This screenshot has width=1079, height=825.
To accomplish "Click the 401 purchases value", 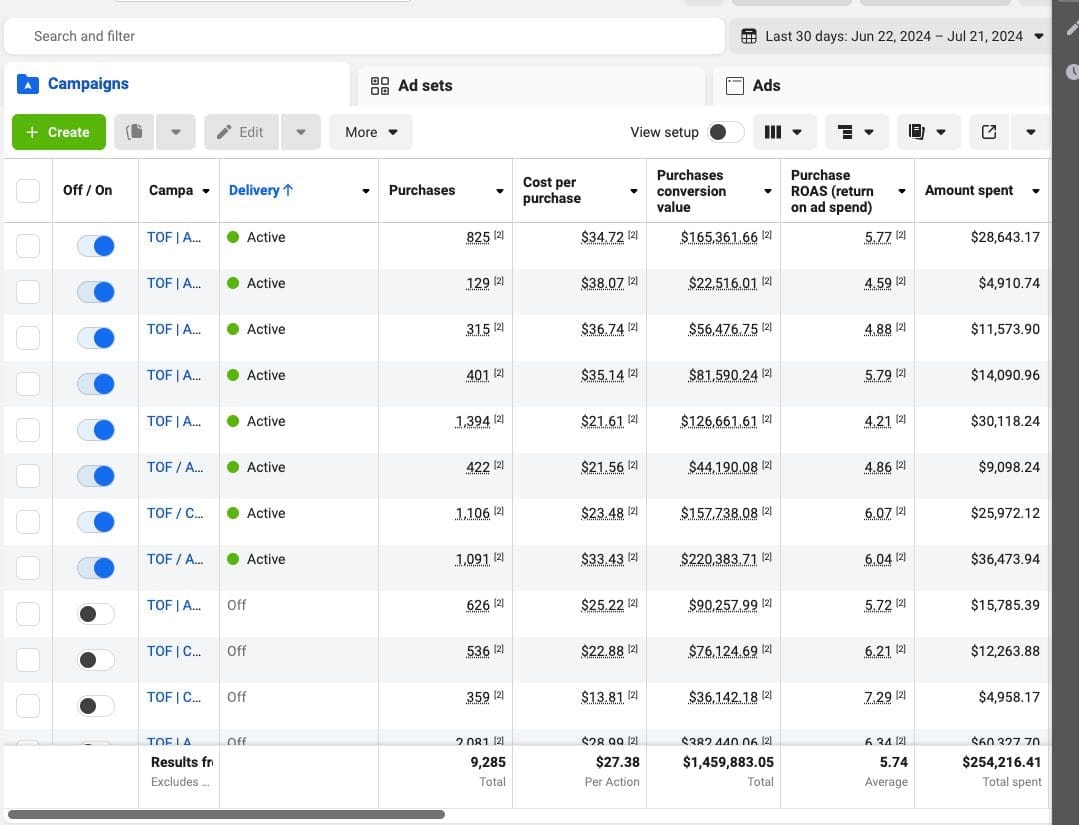I will pyautogui.click(x=478, y=376).
